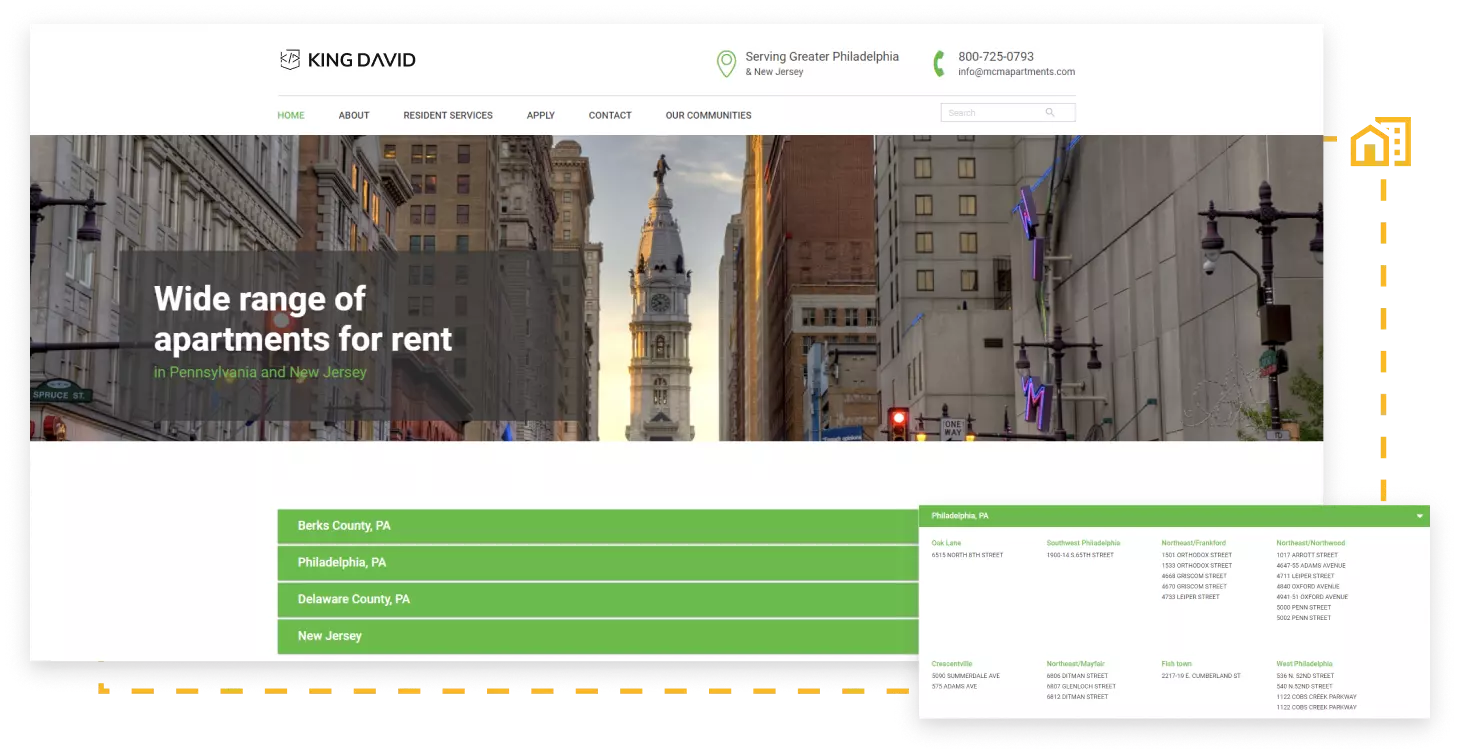
Task: Call the 800-725-0793 phone number link
Action: (x=996, y=57)
